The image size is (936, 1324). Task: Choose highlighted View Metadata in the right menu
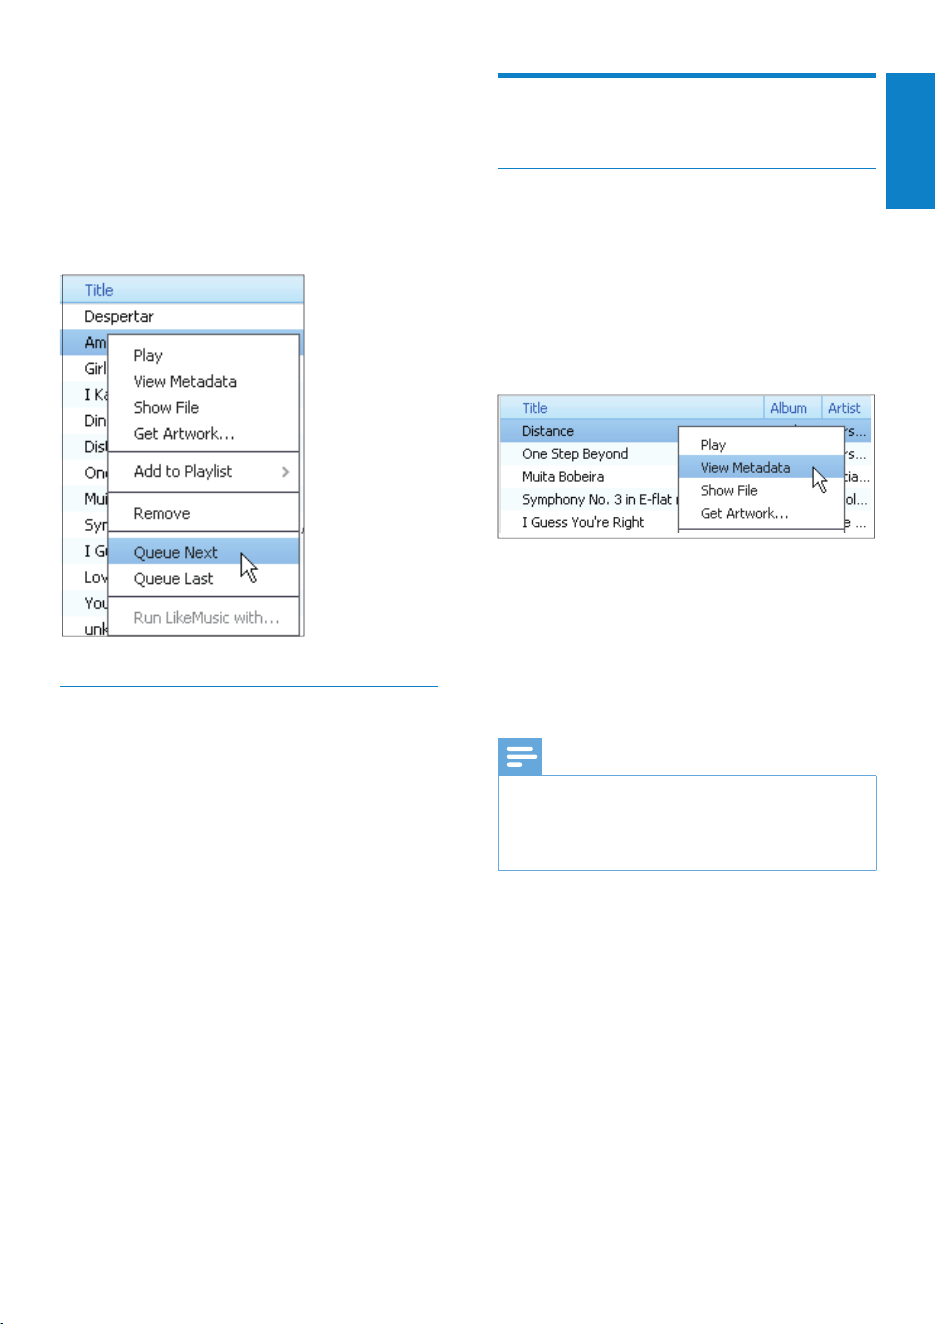761,467
